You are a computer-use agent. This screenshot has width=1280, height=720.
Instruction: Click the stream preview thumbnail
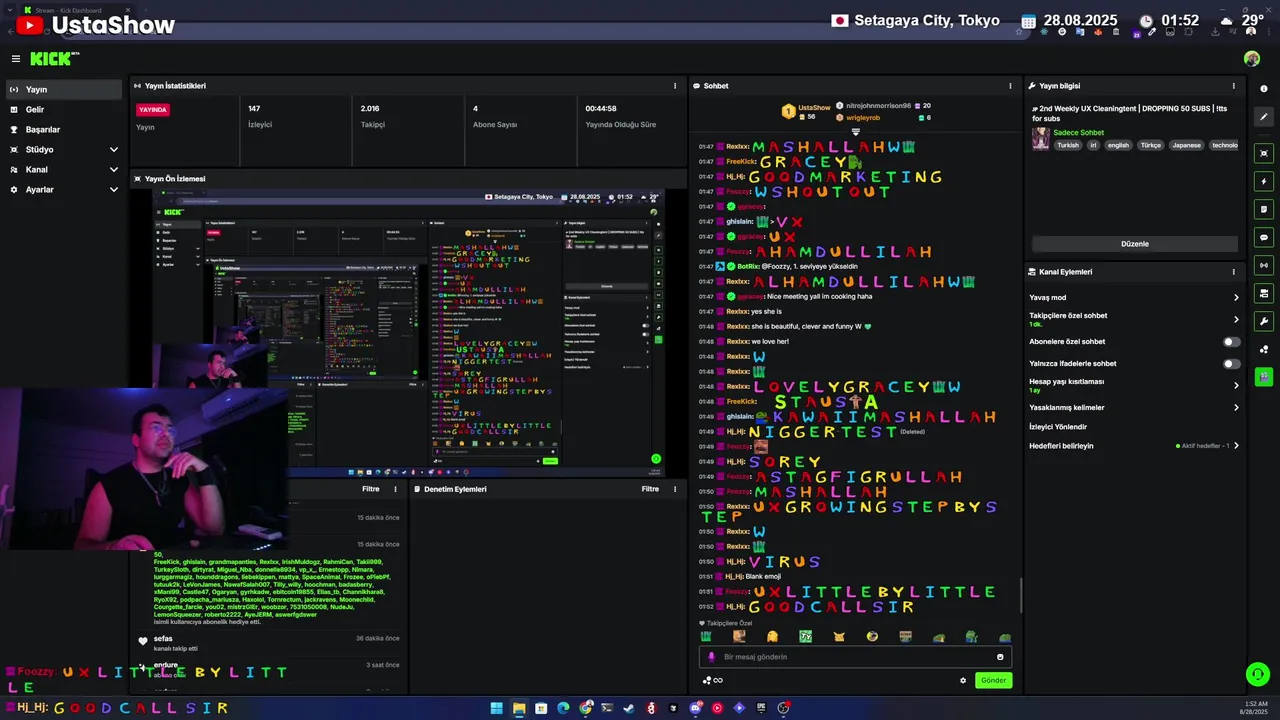[408, 333]
